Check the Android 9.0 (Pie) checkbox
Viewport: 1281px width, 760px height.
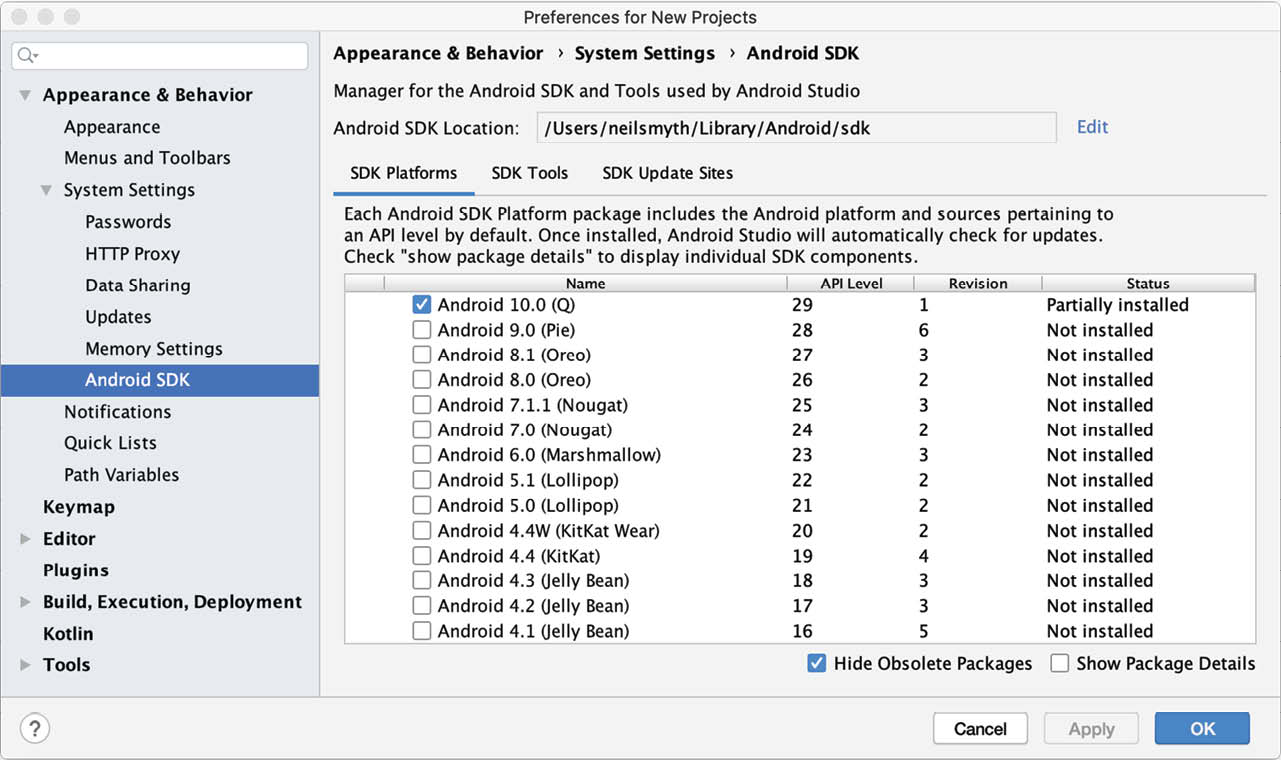click(422, 330)
